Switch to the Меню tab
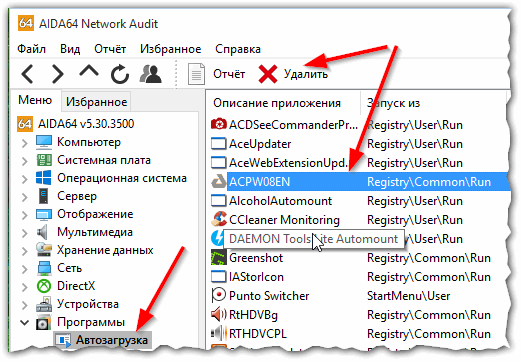Image resolution: width=522 pixels, height=362 pixels. 35,100
